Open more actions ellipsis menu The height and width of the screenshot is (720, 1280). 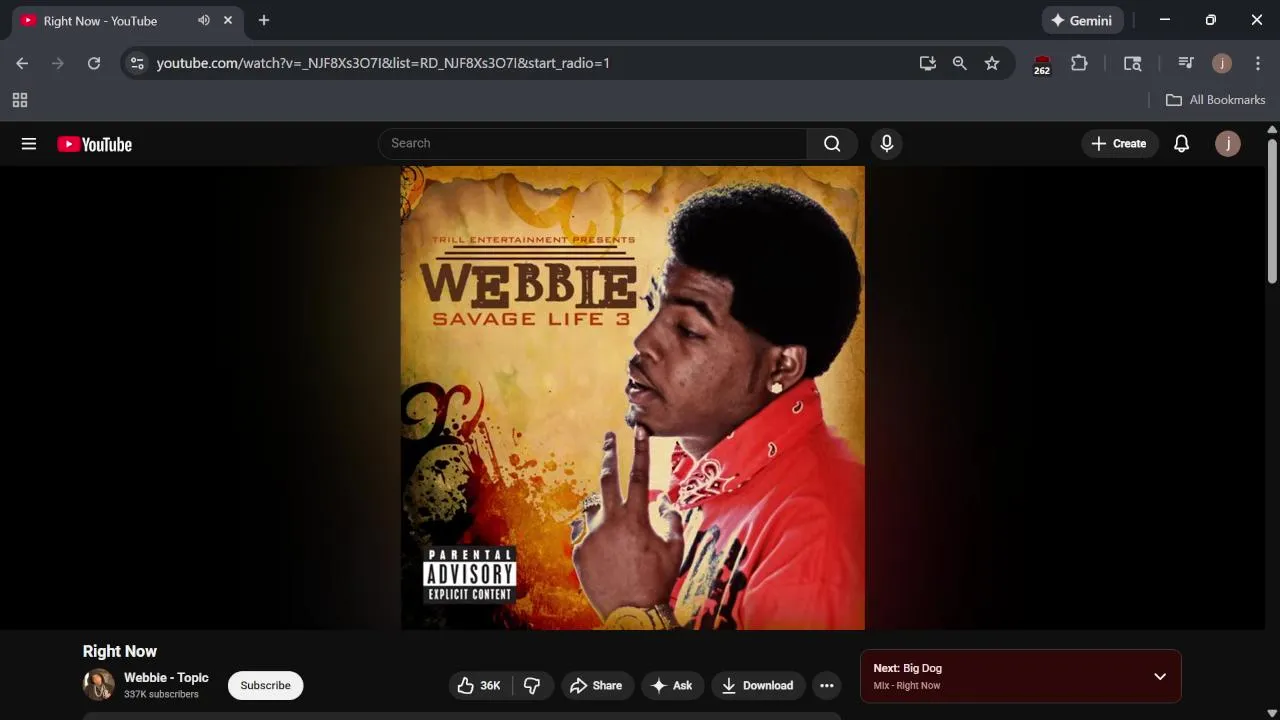tap(826, 685)
